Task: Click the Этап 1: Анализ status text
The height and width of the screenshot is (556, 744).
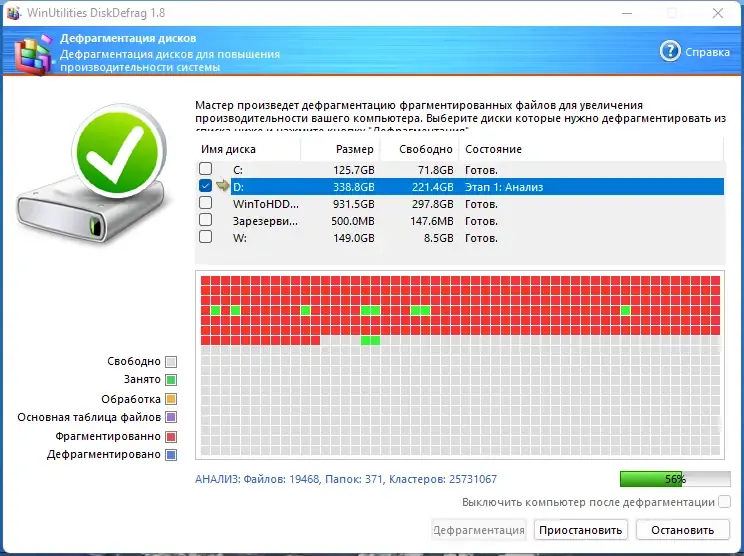Action: click(x=504, y=187)
